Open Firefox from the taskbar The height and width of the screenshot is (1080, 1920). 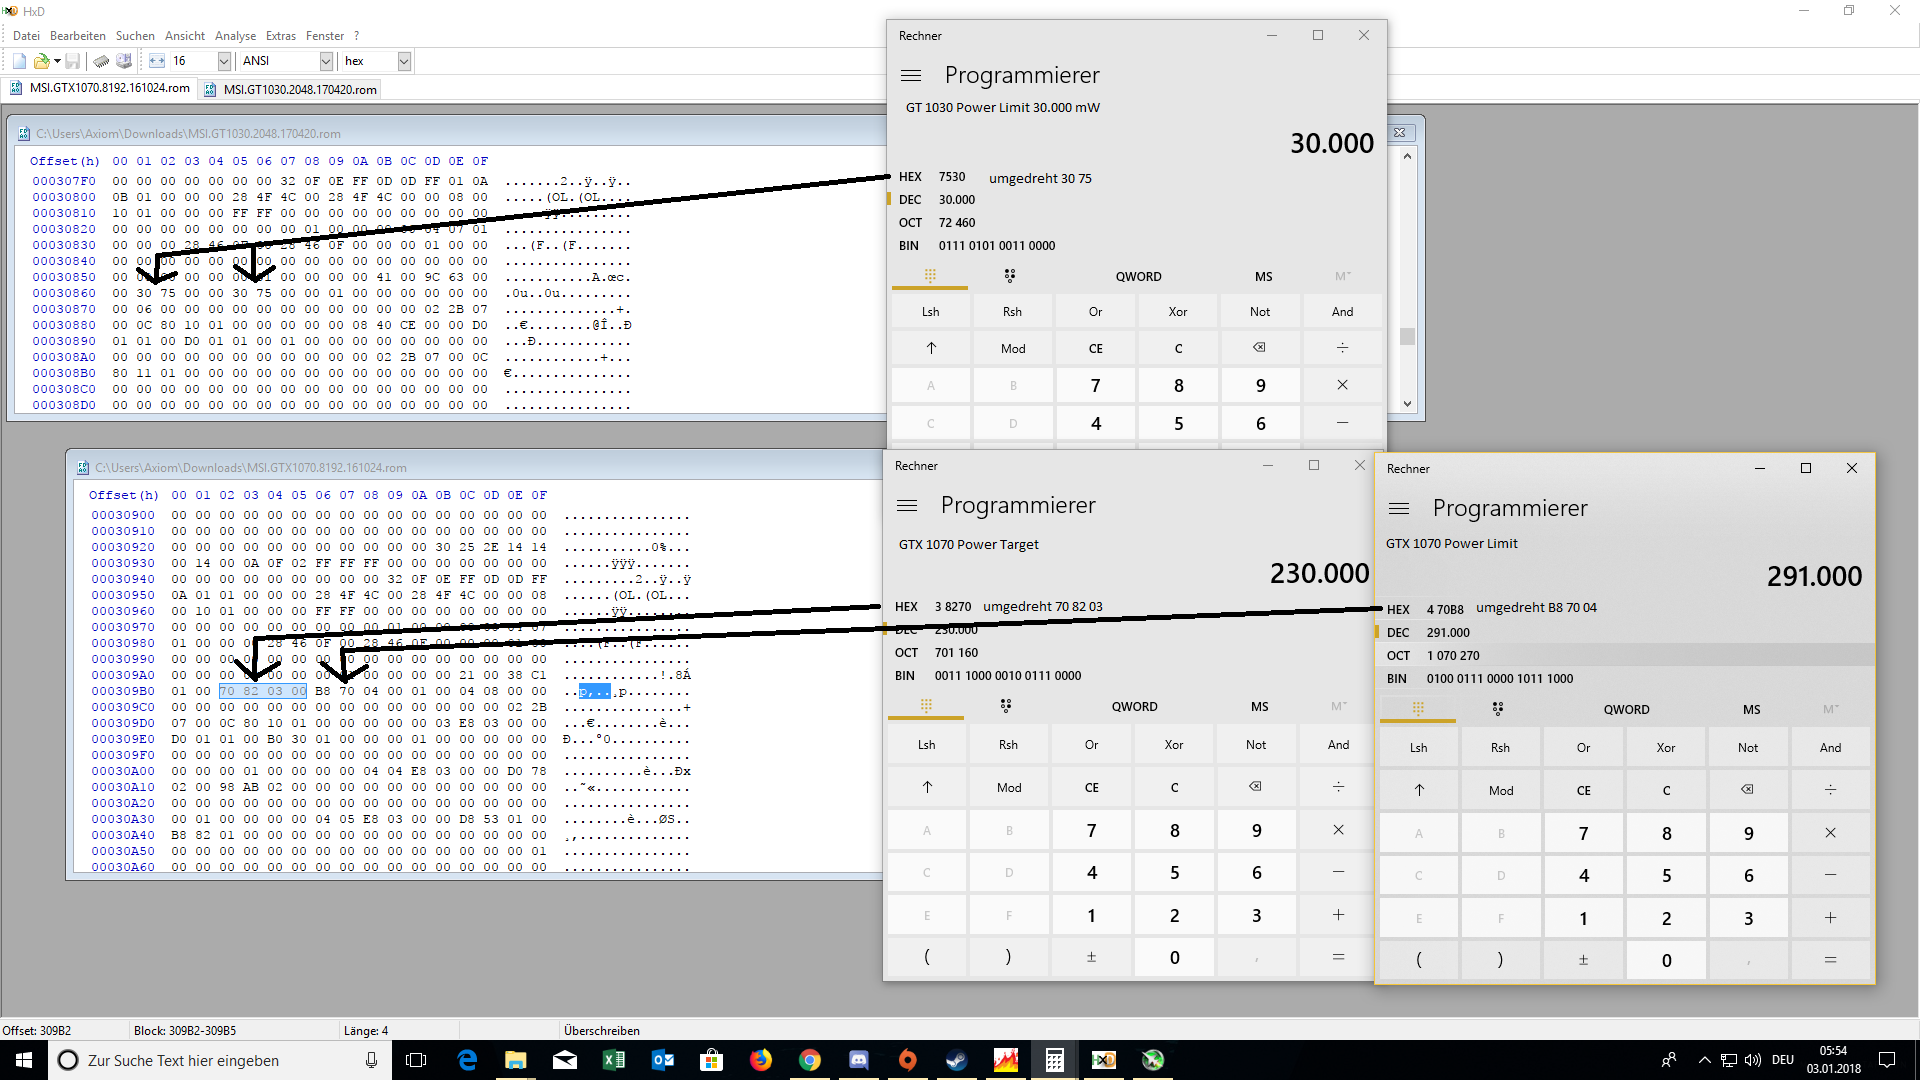761,1060
